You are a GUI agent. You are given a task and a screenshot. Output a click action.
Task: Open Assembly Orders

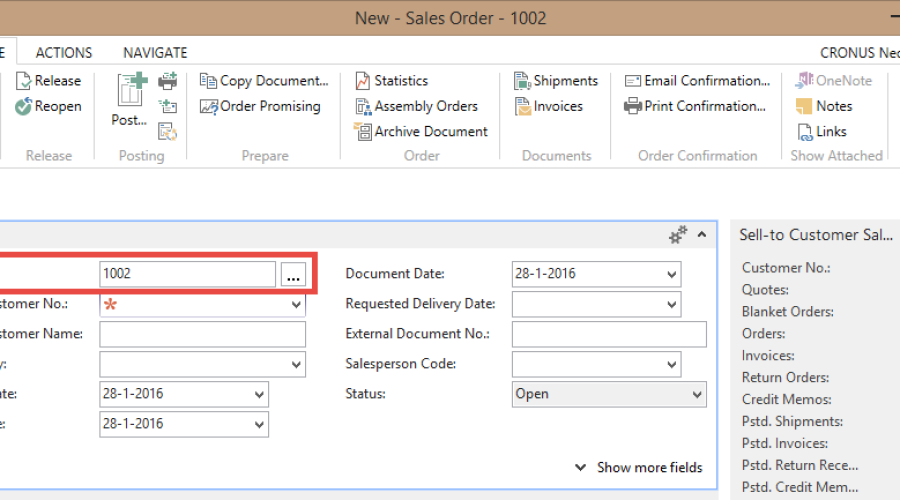pos(416,106)
